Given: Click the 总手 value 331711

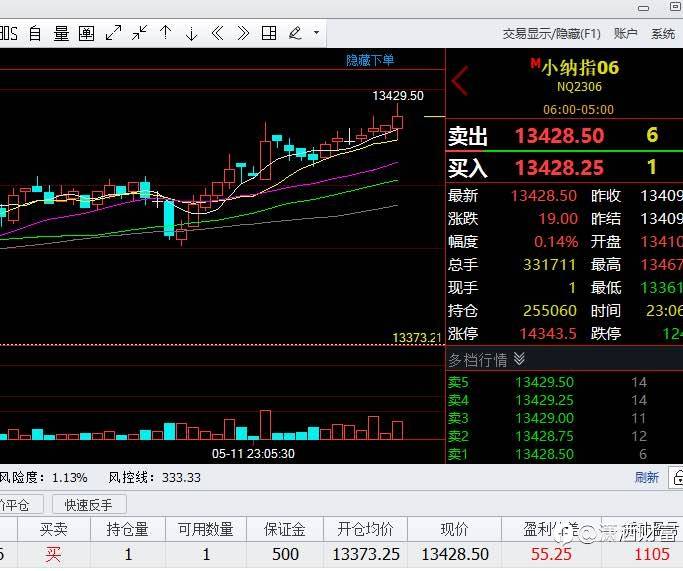Looking at the screenshot, I should (x=549, y=265).
